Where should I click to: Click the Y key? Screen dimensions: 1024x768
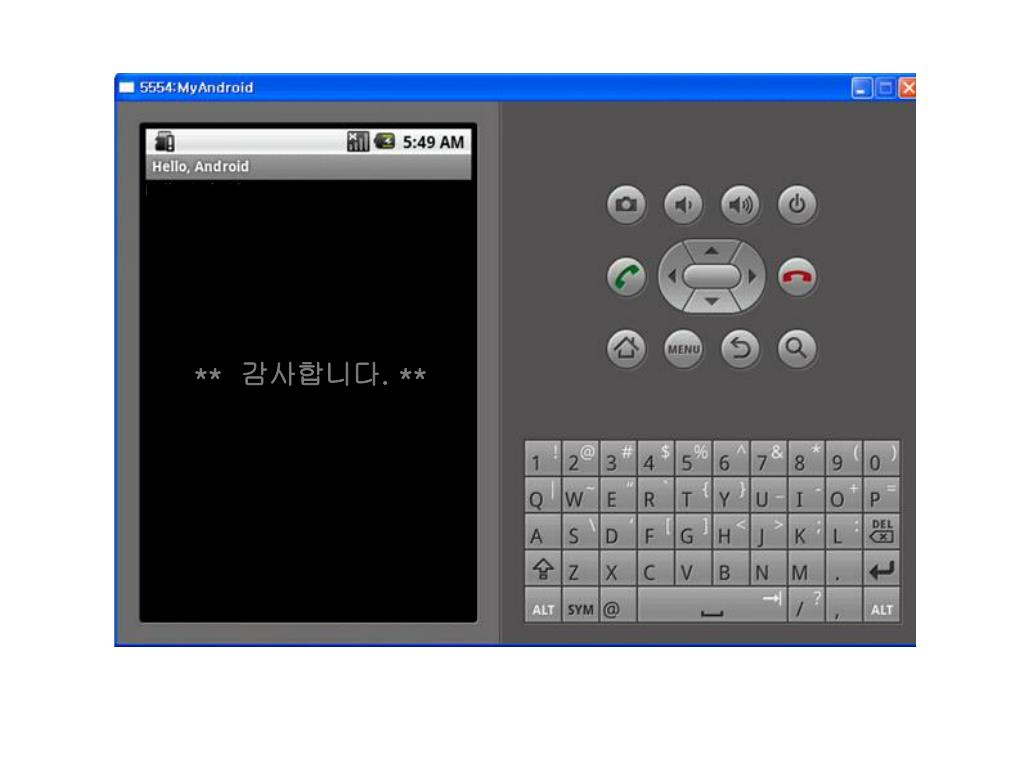coord(731,494)
